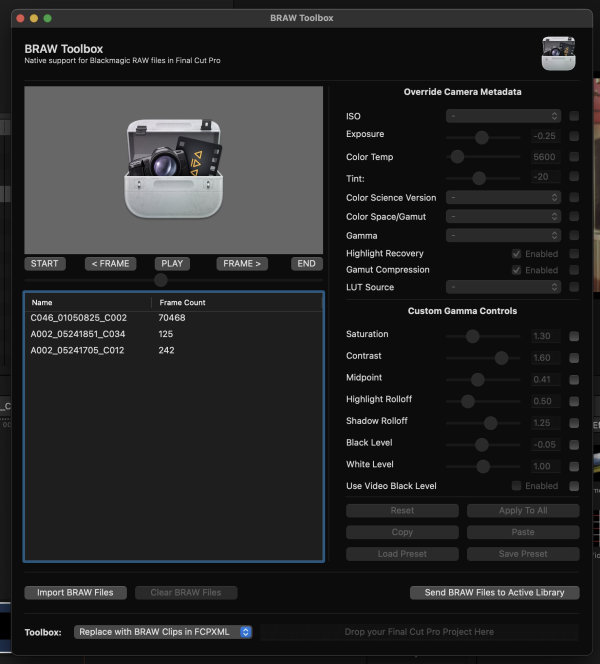Enable the Gamma override checkbox
This screenshot has height=664, width=600.
(x=574, y=235)
